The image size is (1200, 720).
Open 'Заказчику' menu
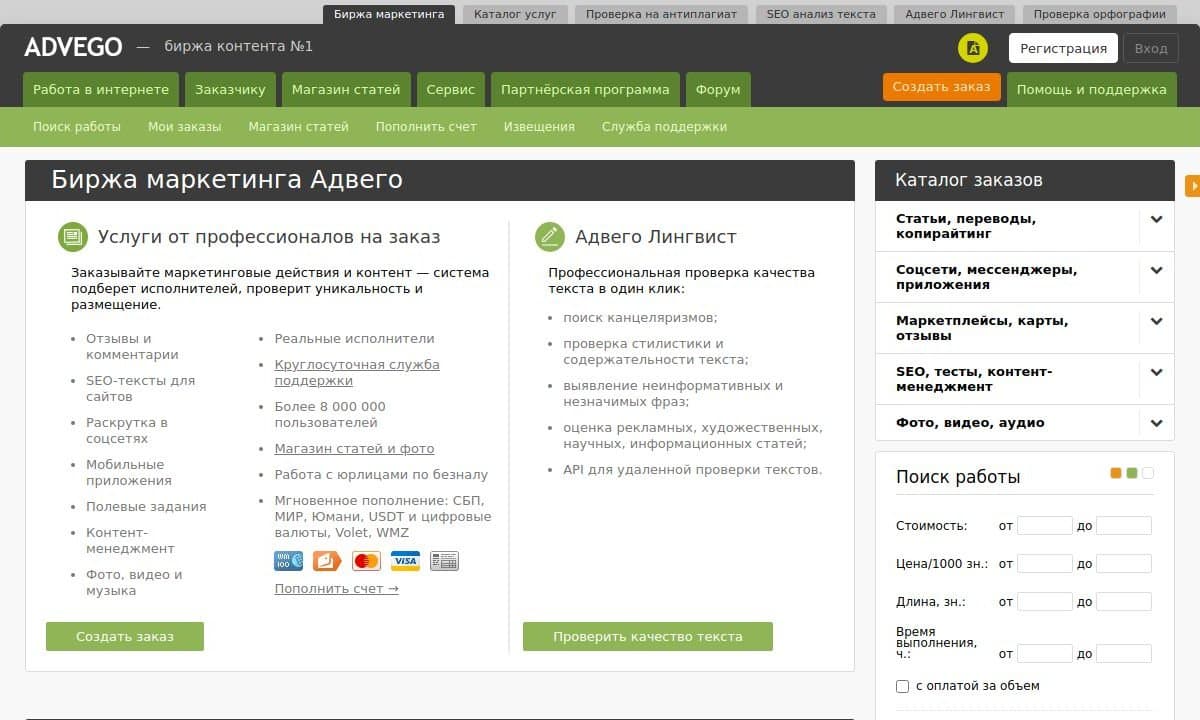tap(230, 89)
